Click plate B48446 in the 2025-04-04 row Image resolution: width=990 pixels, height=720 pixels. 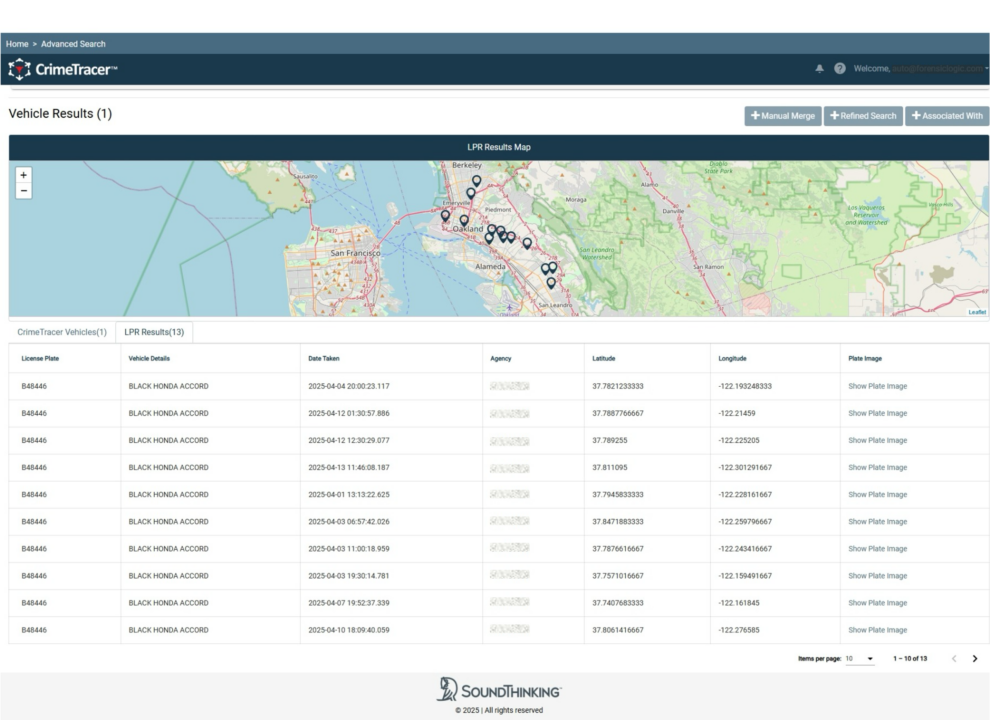[x=34, y=387]
